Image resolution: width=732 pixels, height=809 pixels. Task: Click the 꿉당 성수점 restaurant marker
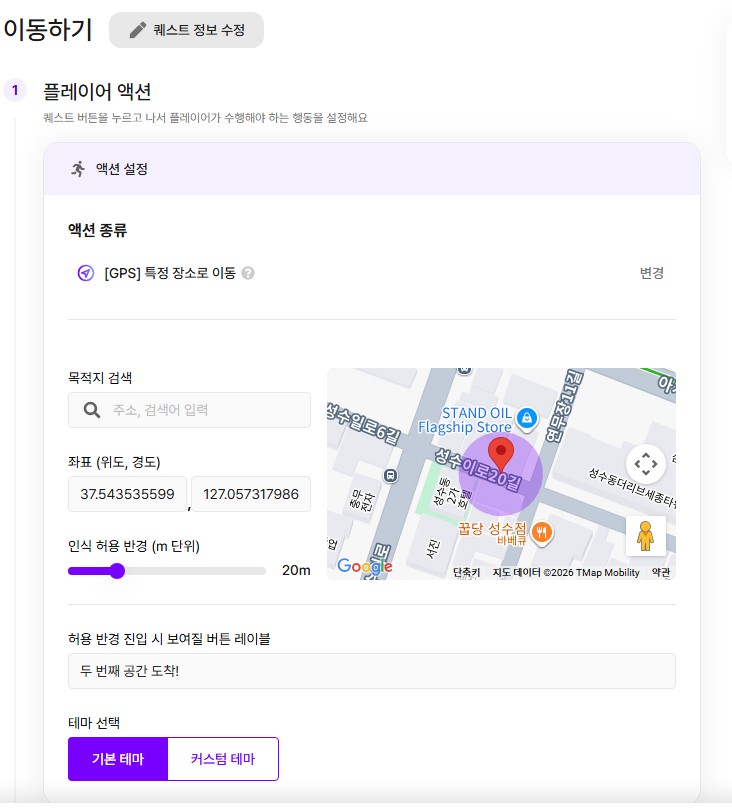(x=542, y=531)
